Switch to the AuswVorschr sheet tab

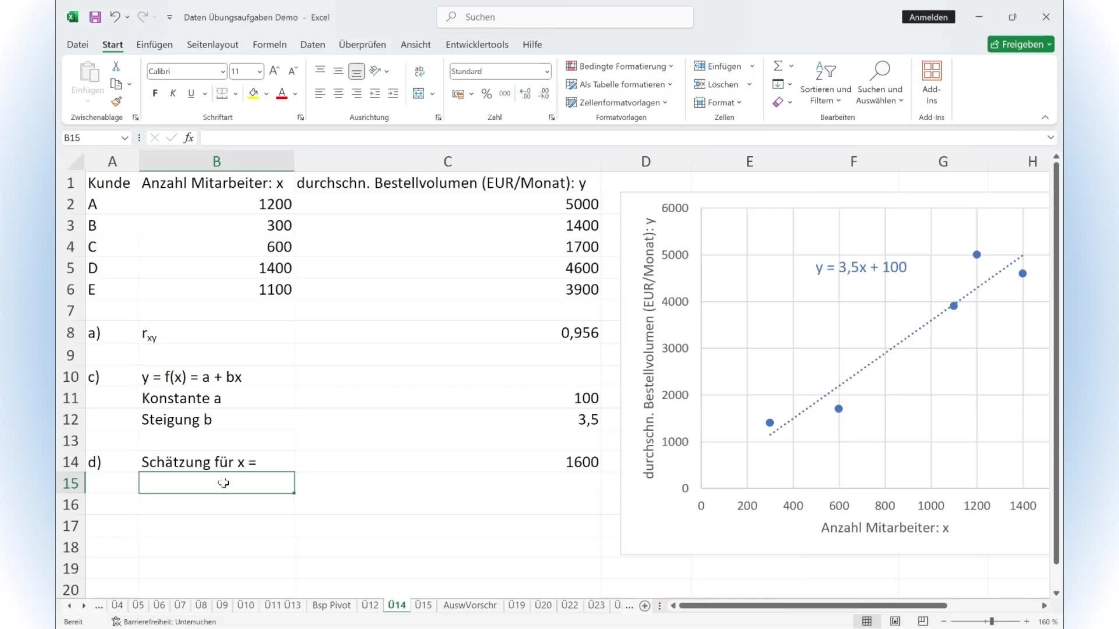[x=470, y=605]
